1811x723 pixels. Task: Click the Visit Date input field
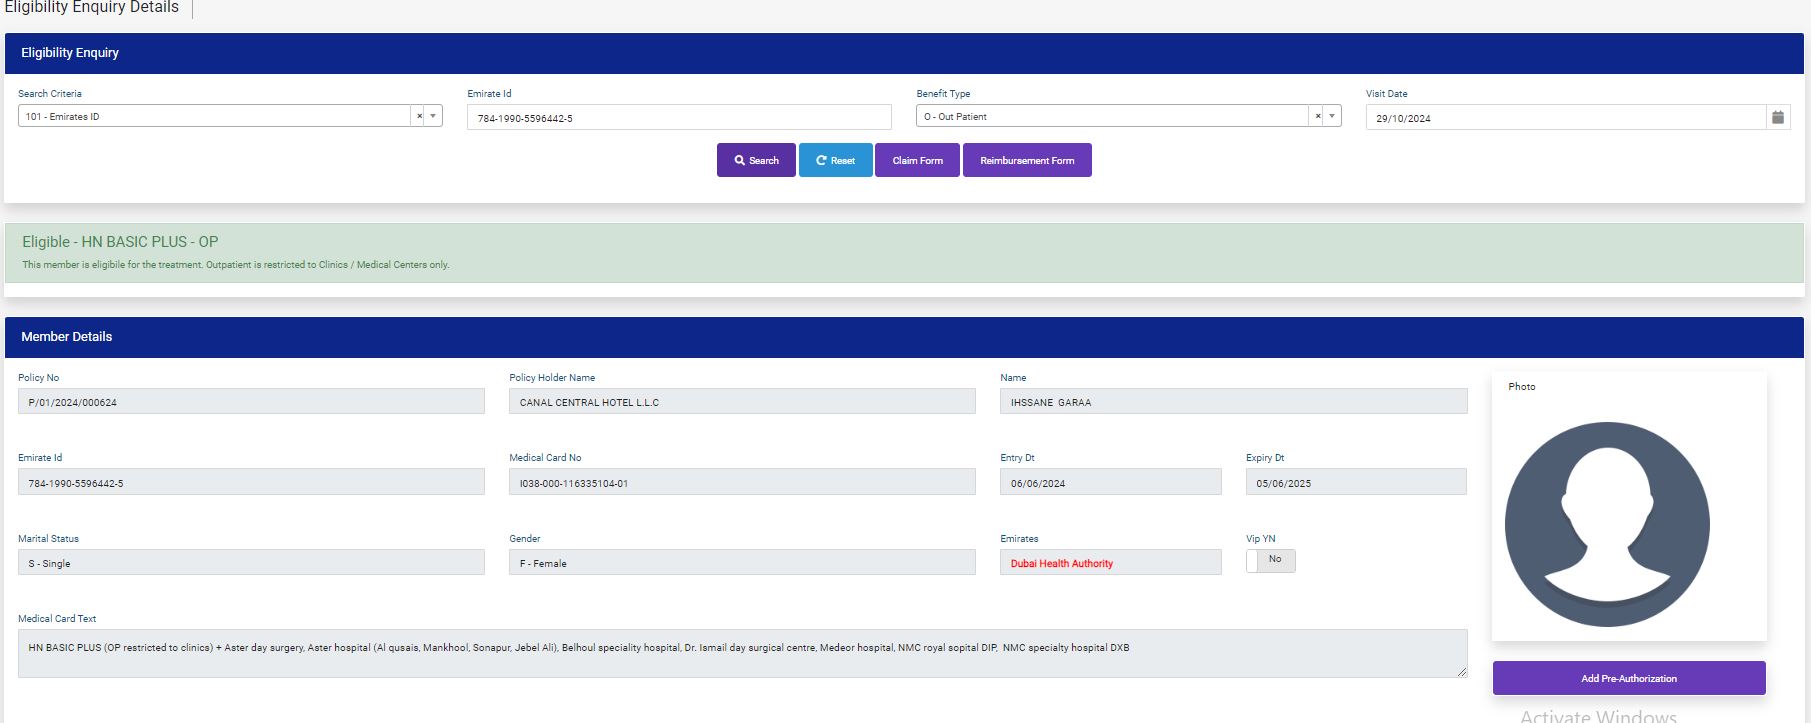(x=1565, y=118)
